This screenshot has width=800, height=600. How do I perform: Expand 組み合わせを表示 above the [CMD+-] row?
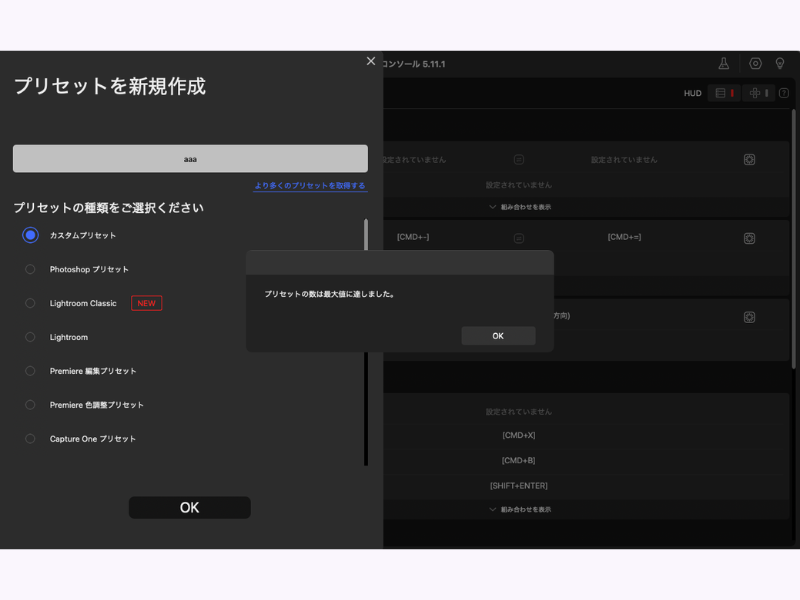519,207
